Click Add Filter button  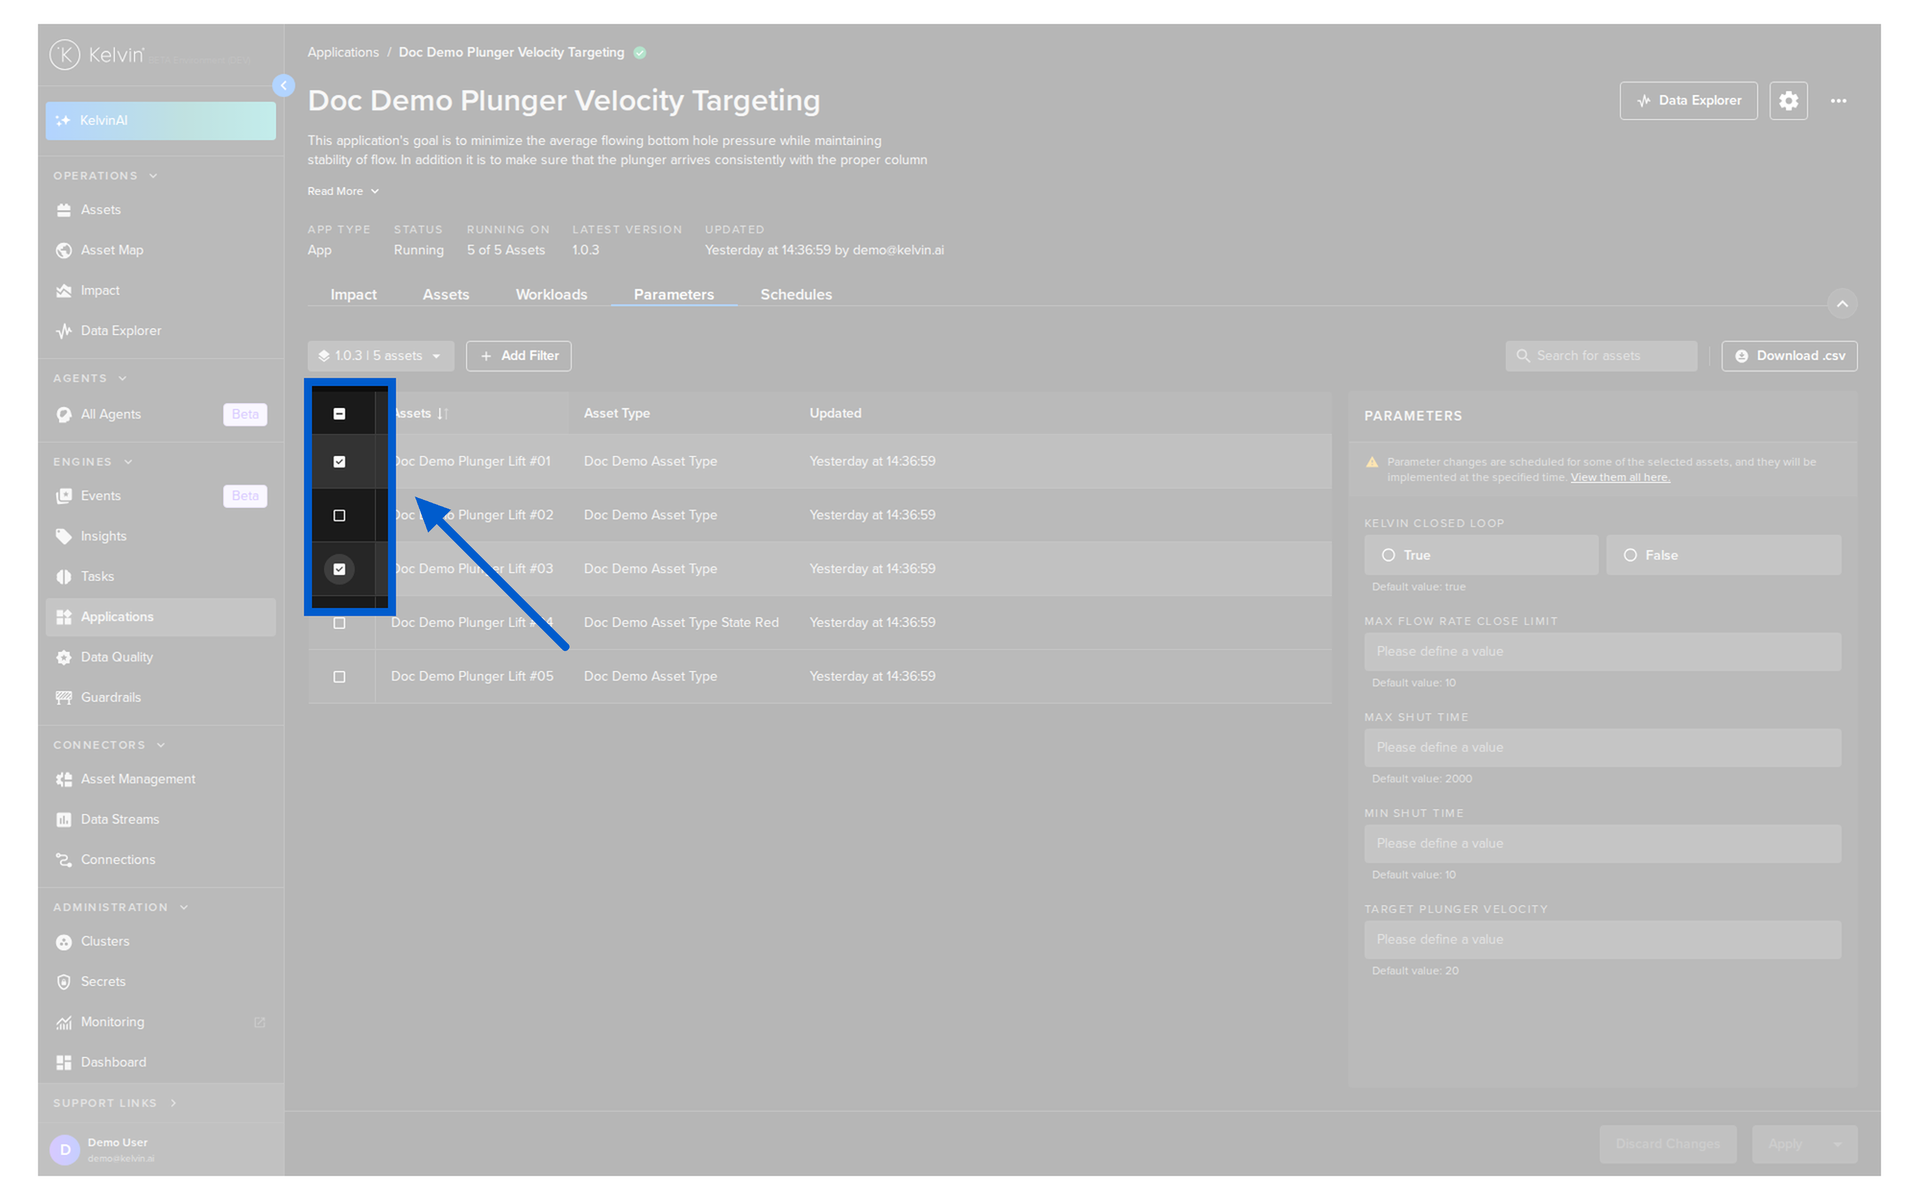[518, 356]
